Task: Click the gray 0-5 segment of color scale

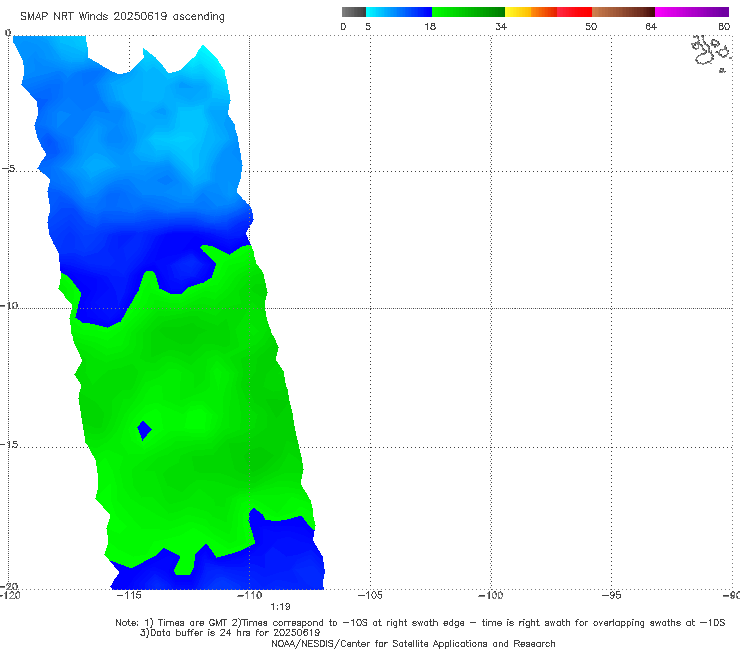Action: (354, 12)
